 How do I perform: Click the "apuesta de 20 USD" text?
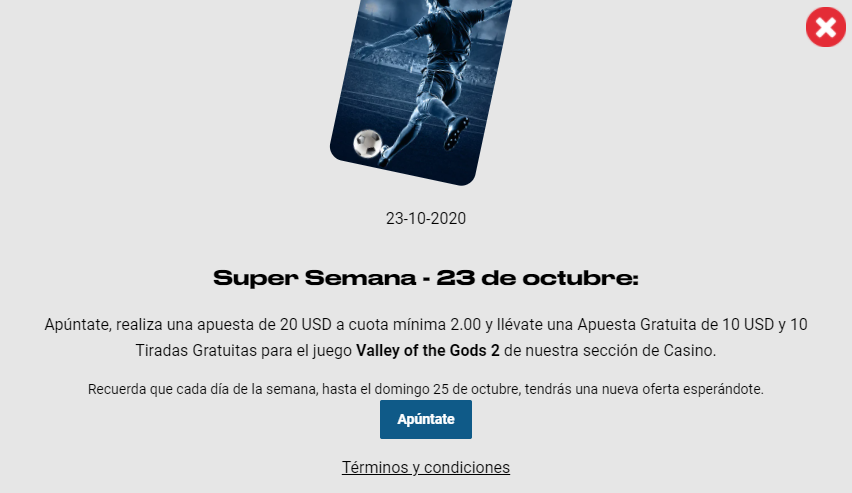[x=264, y=324]
